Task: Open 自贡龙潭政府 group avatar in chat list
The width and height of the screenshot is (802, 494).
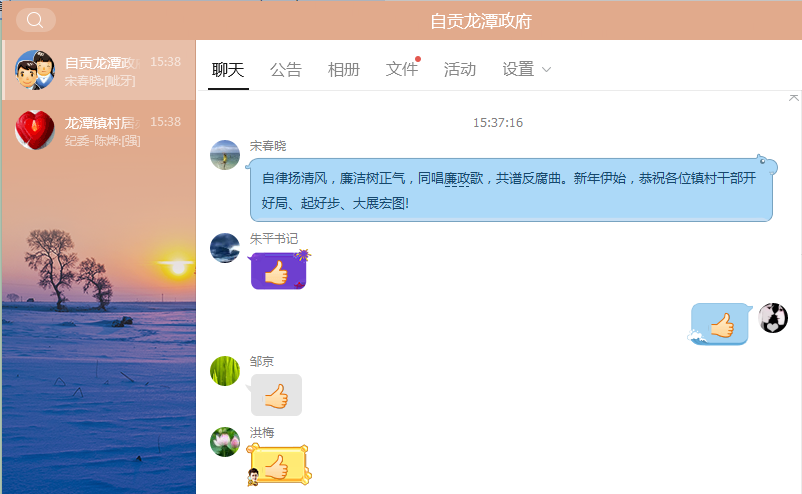Action: [35, 70]
